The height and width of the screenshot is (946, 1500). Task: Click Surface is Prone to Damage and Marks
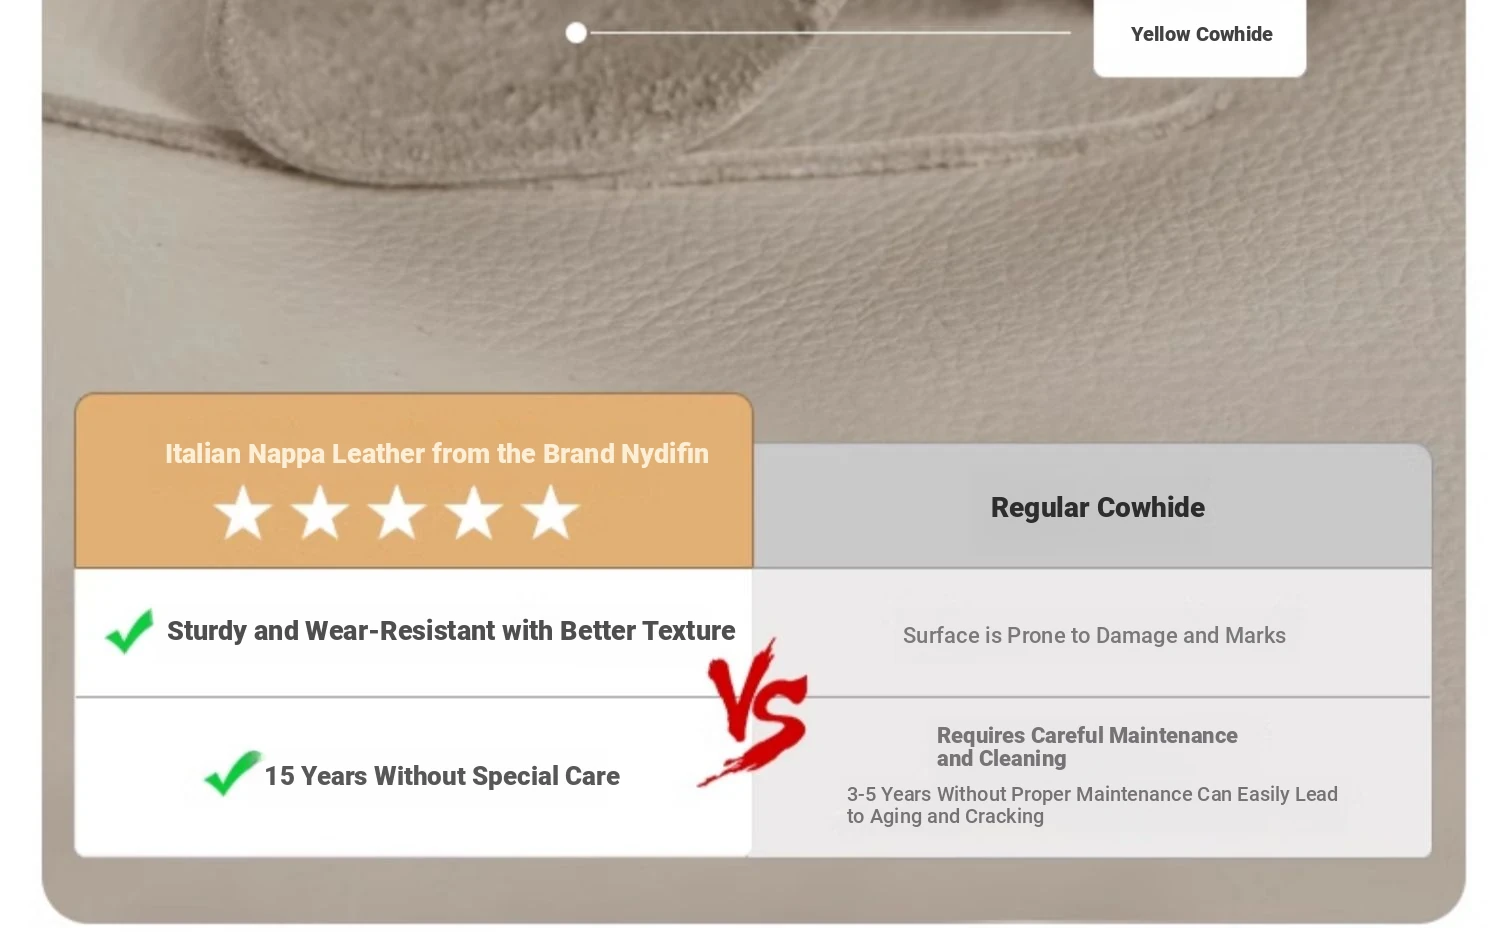click(1094, 635)
